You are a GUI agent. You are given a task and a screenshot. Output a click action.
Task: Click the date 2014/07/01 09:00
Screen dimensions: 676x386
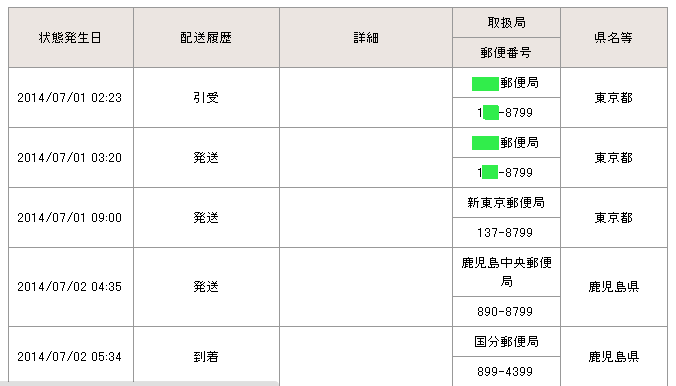[69, 218]
